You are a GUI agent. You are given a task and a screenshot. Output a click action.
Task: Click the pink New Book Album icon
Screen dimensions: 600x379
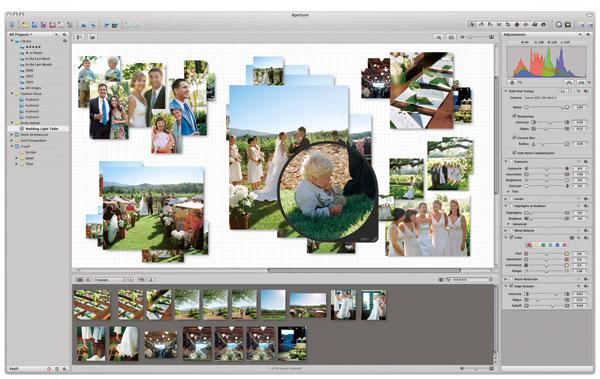click(52, 25)
